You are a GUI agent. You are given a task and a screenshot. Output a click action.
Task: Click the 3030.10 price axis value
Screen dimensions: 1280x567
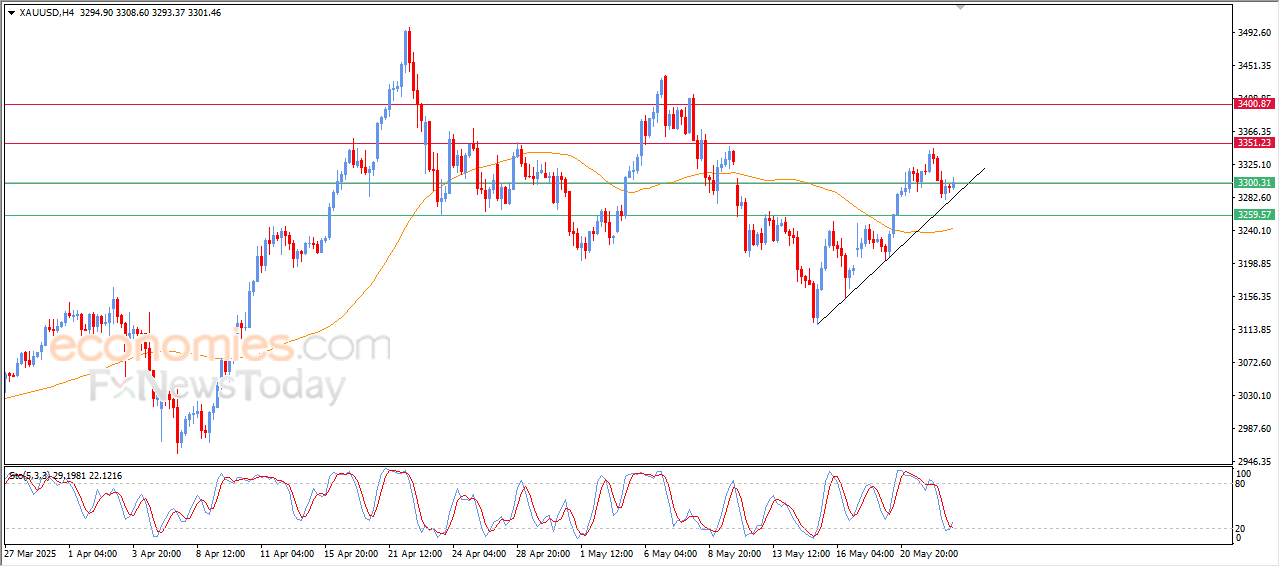click(1254, 396)
